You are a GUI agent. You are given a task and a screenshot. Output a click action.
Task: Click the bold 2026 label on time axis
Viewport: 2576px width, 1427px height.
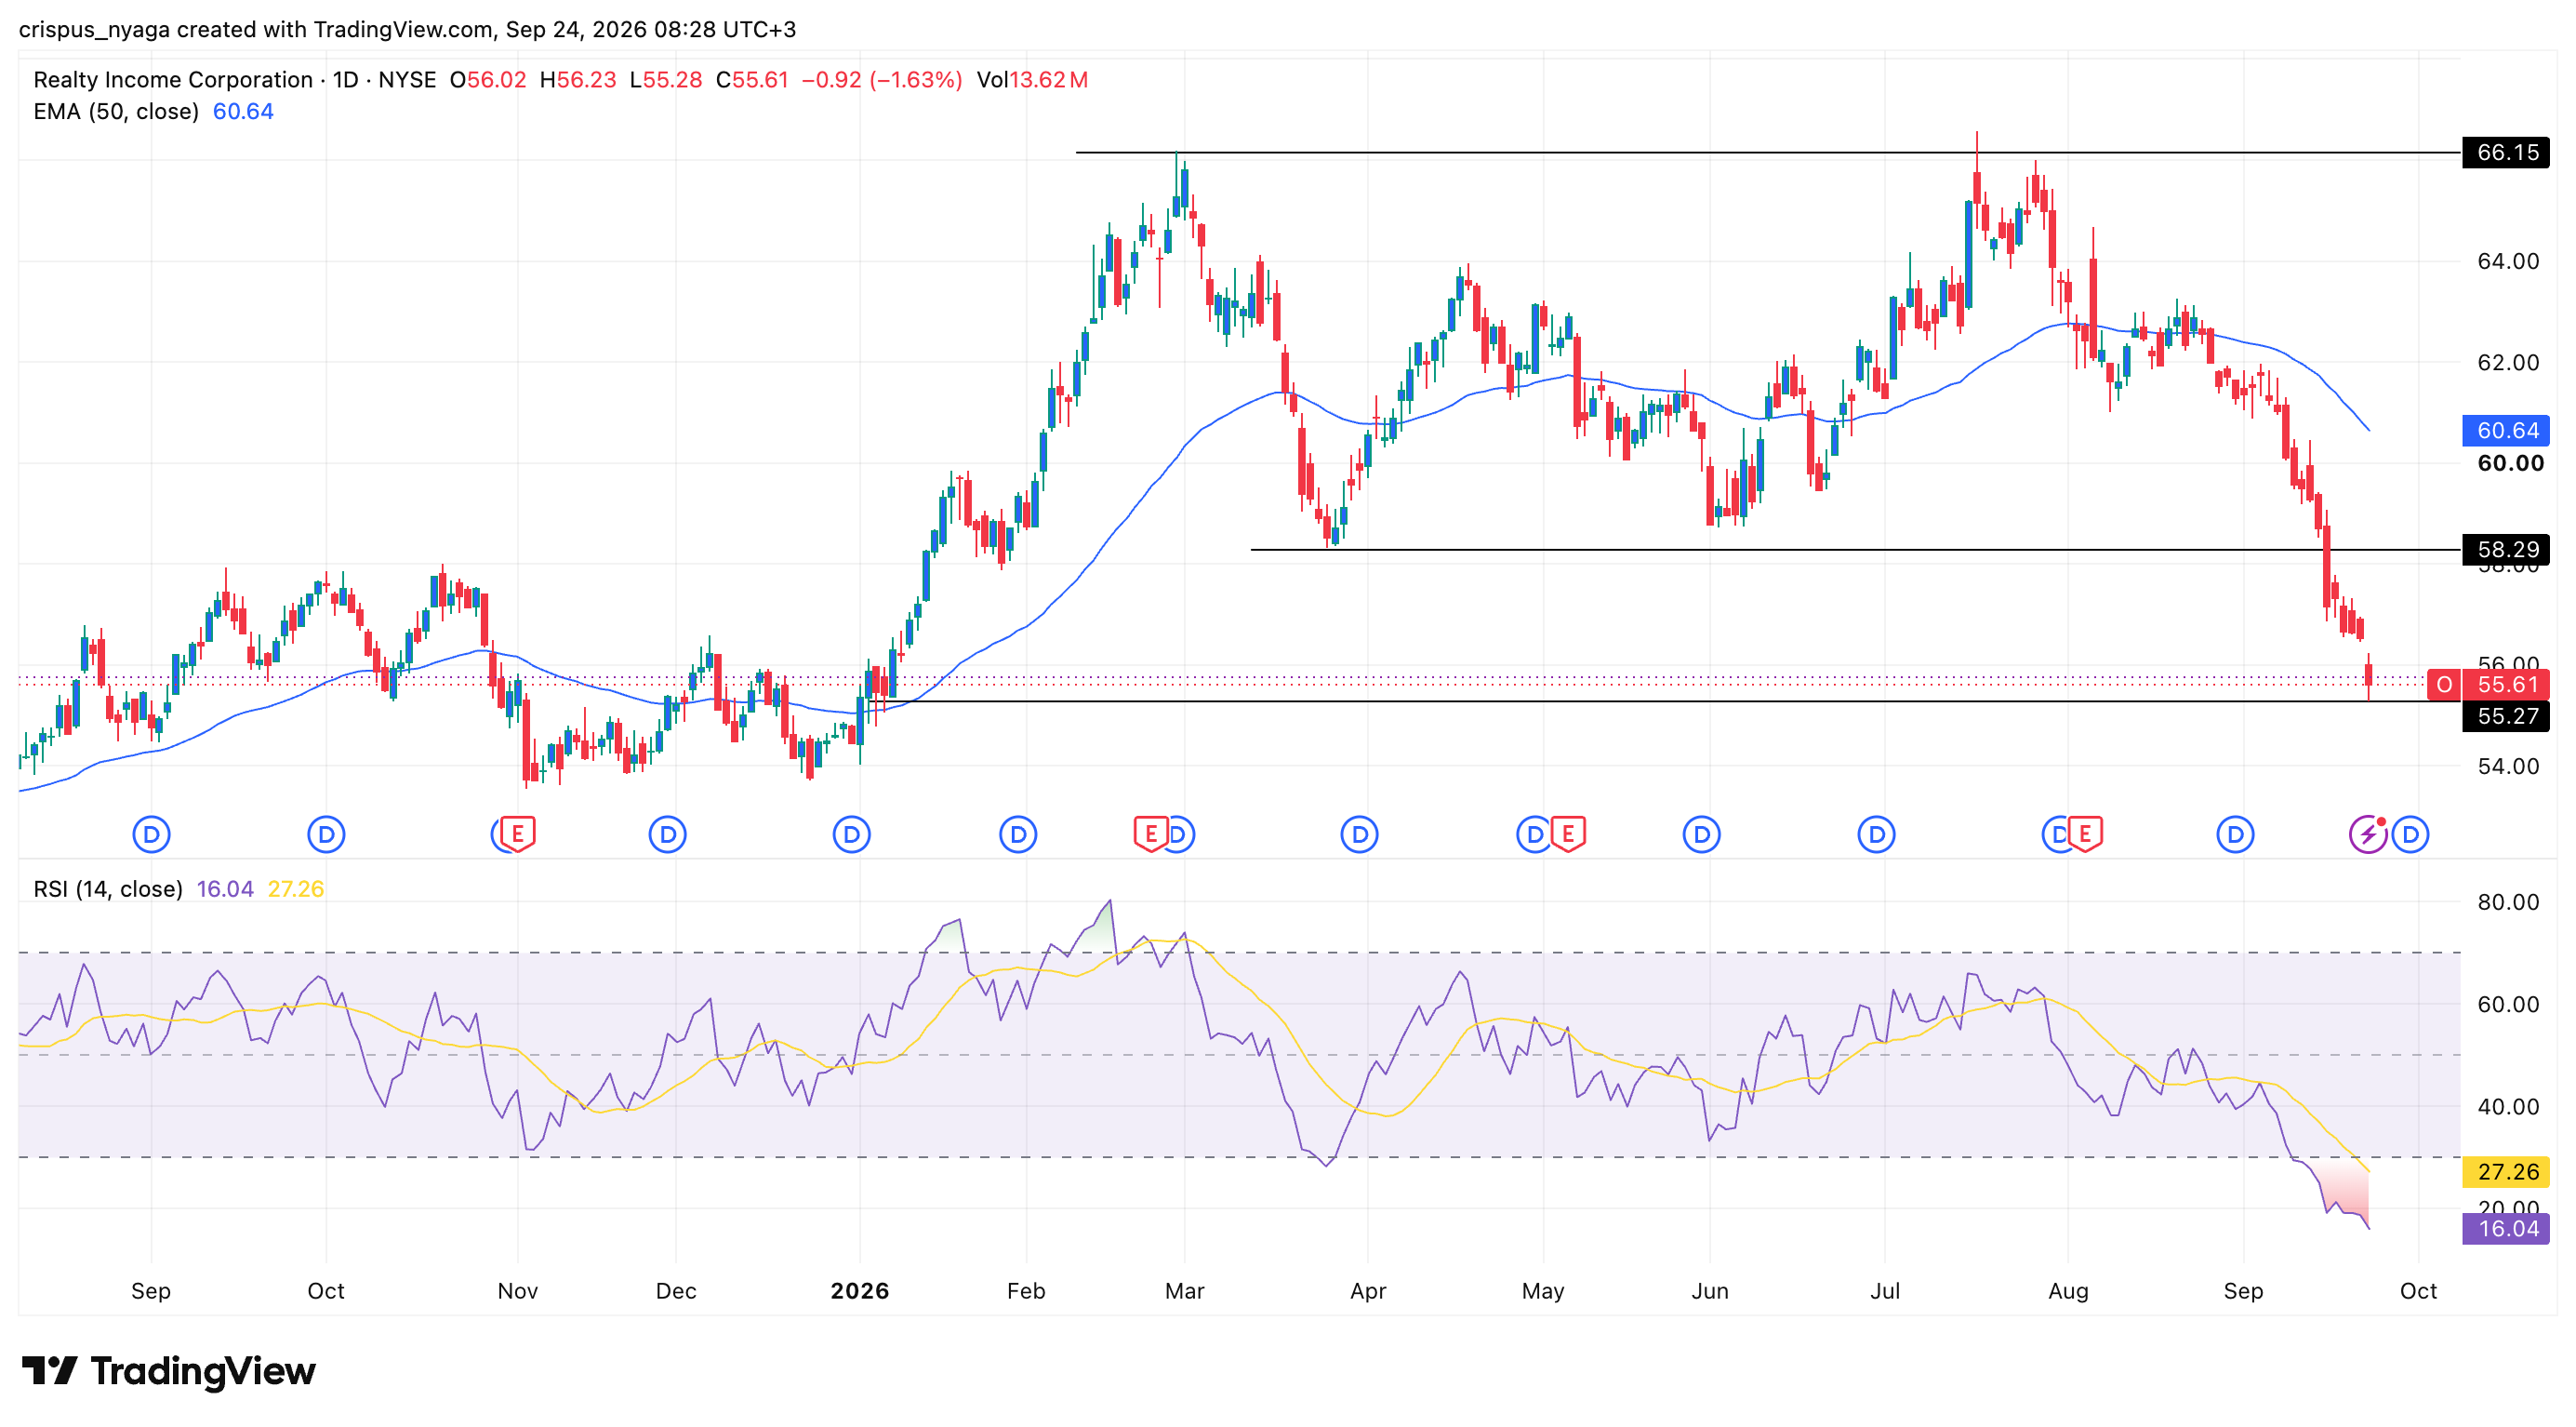860,1292
